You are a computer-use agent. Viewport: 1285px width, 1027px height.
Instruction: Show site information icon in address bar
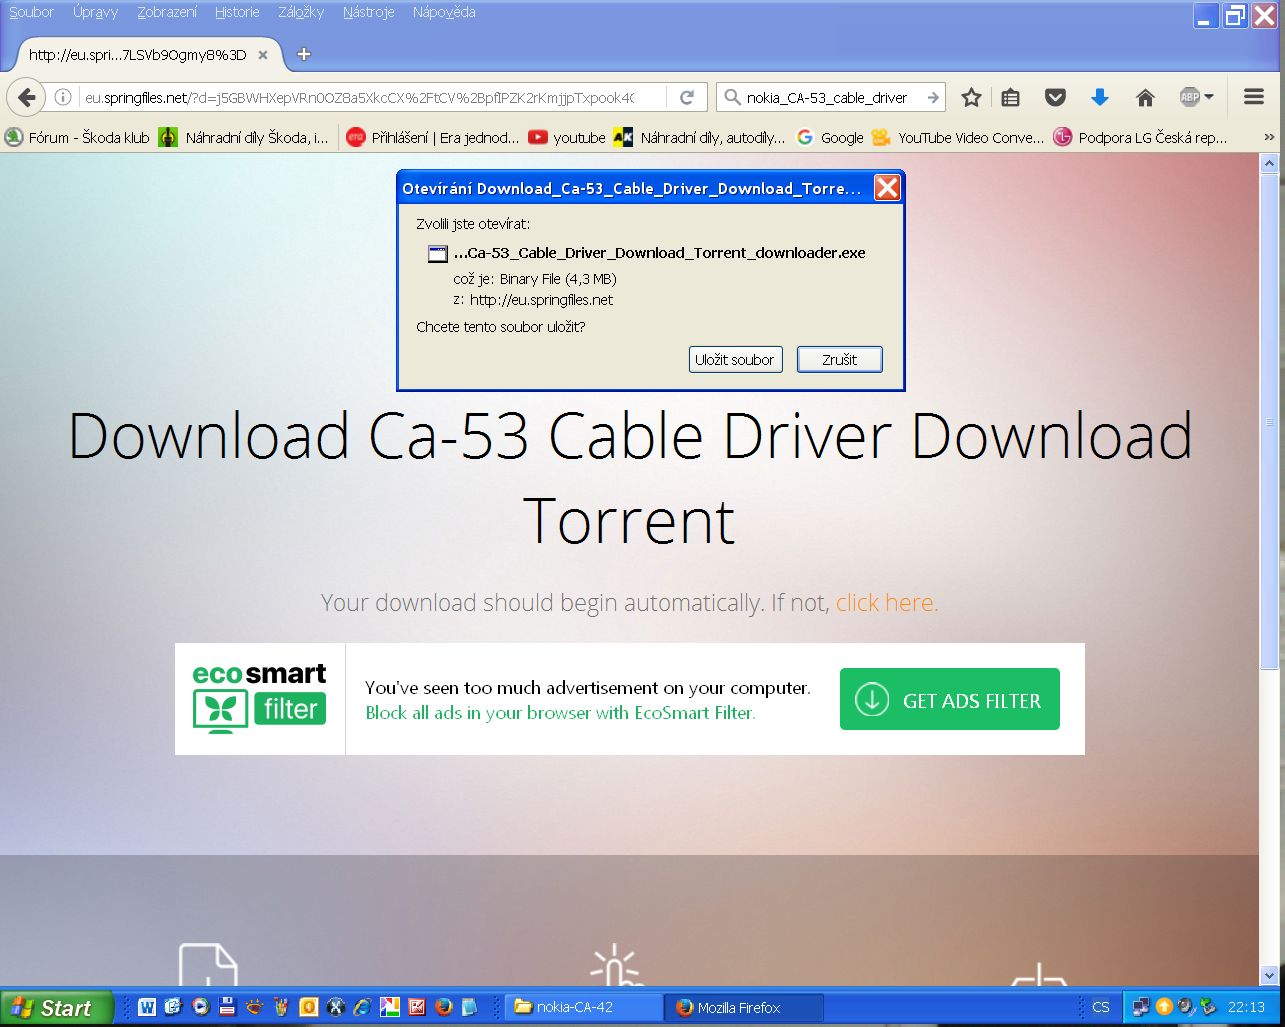63,97
